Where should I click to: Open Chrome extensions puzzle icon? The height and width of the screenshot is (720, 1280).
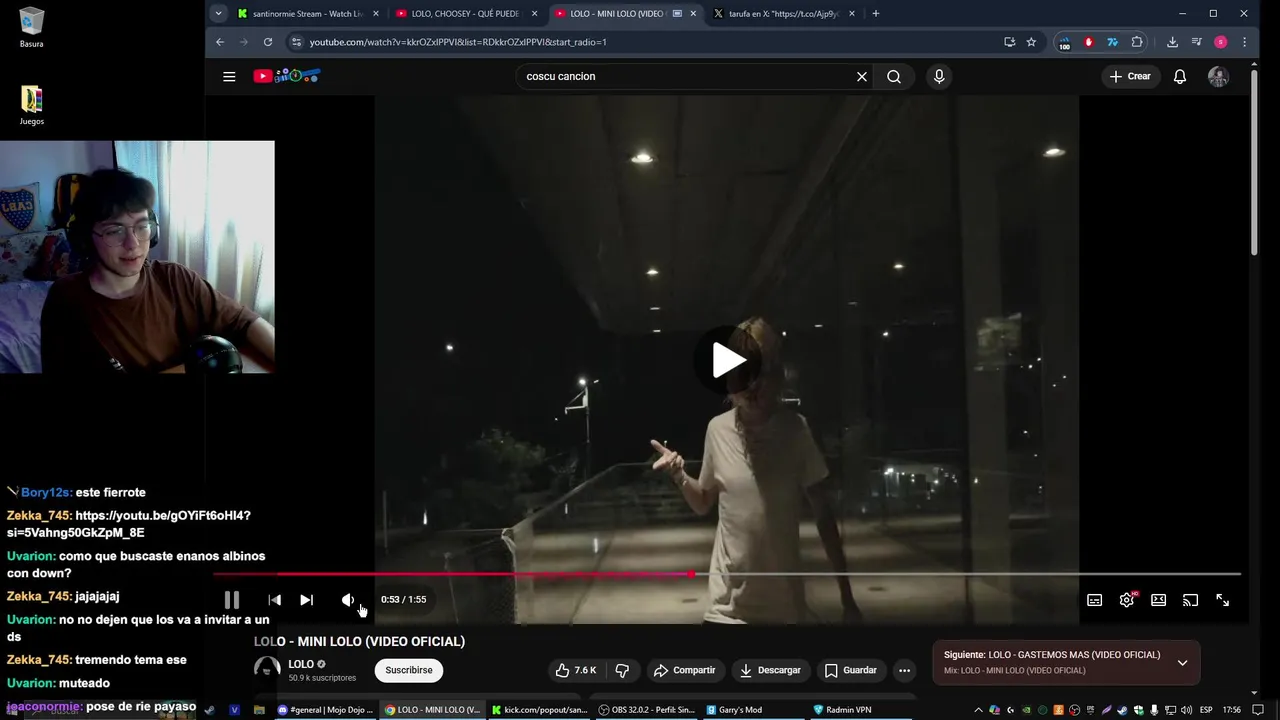click(1137, 42)
